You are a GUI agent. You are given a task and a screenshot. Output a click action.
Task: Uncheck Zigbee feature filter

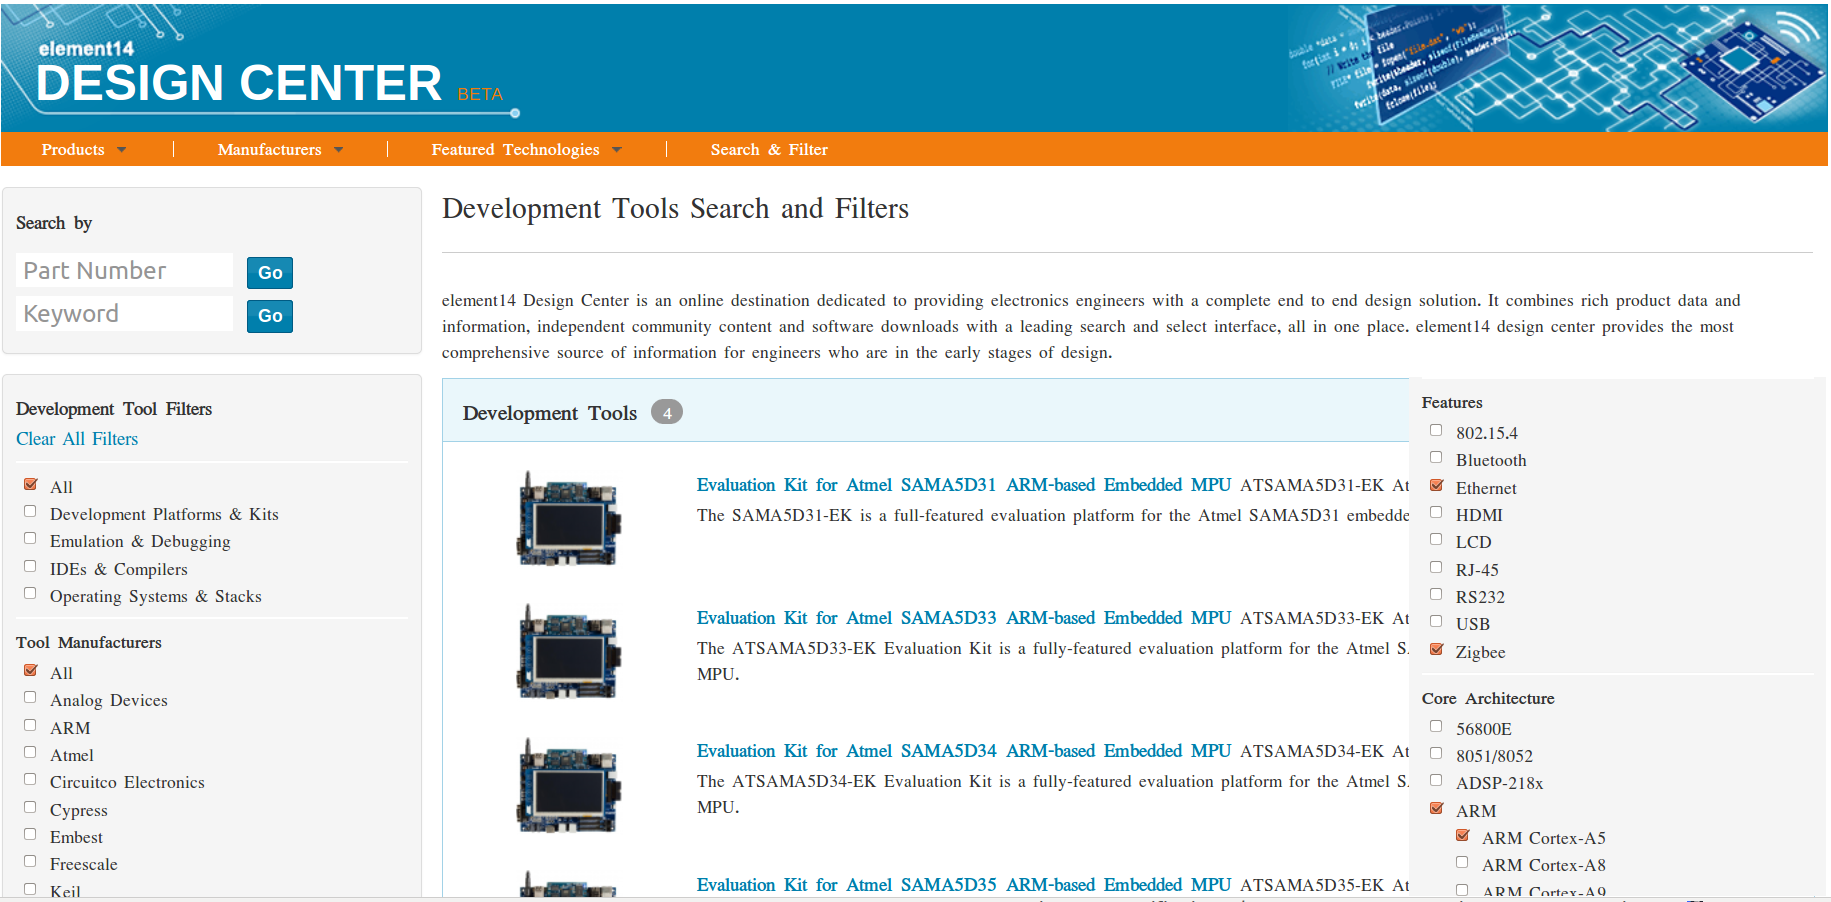coord(1437,650)
